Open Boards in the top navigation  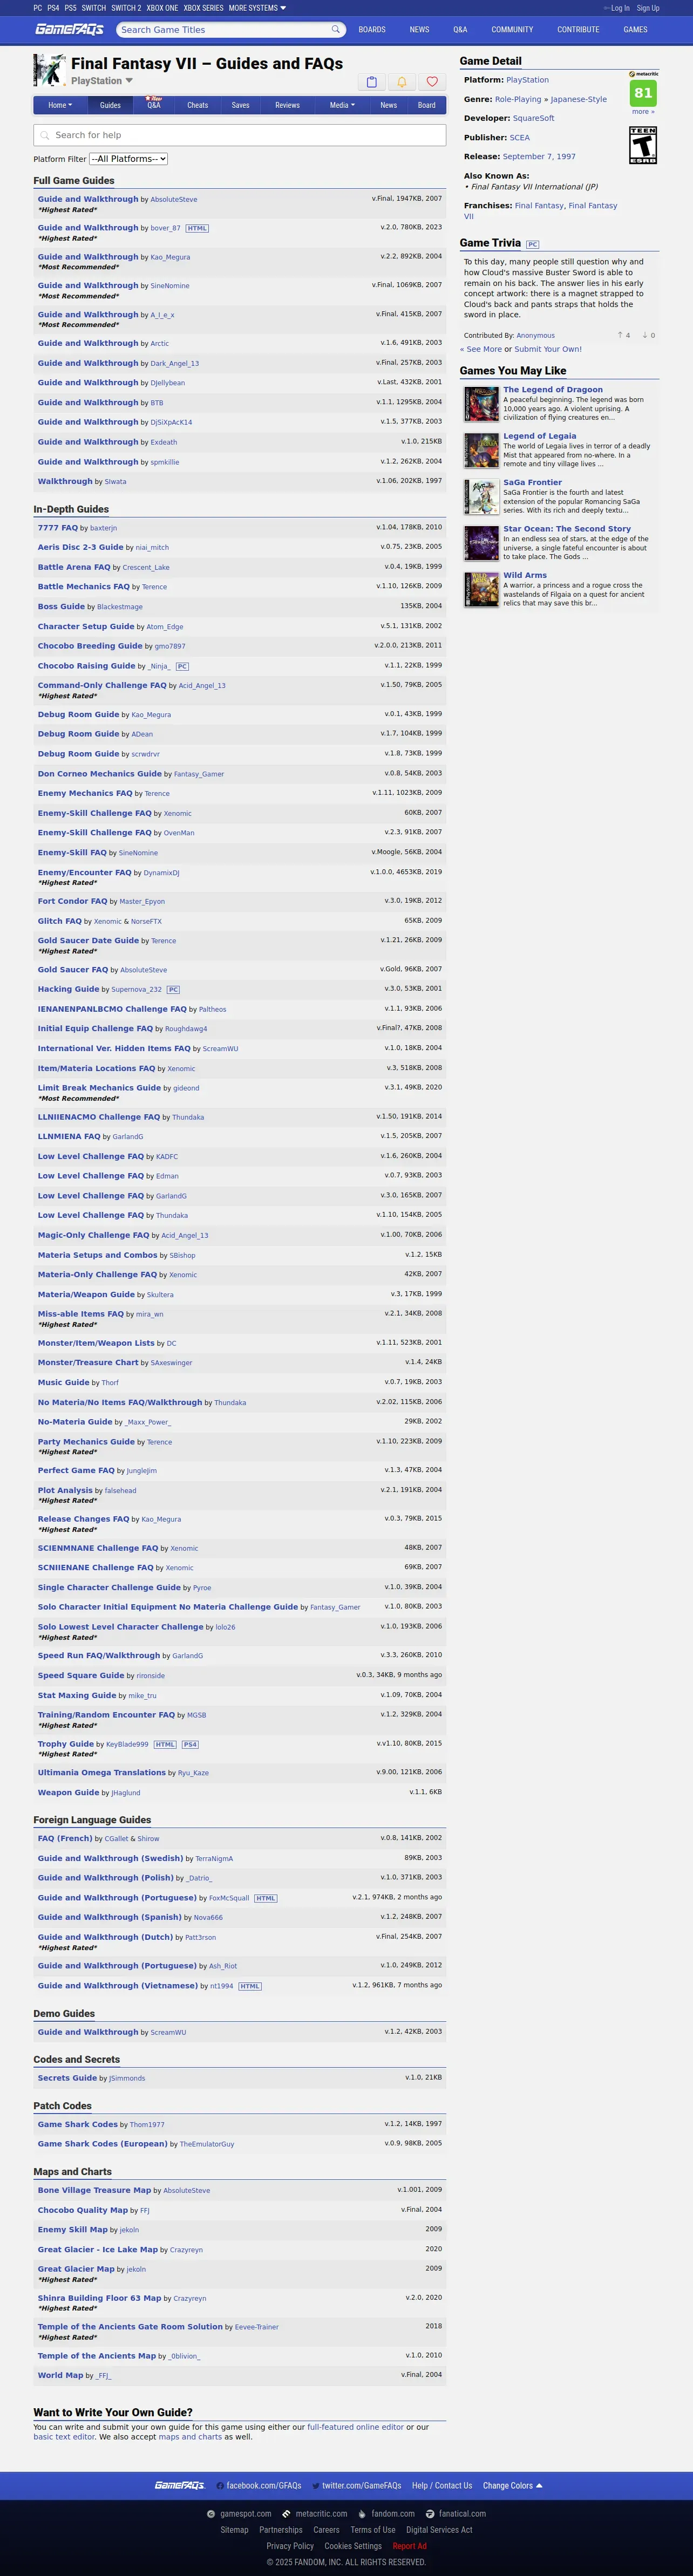tap(372, 30)
